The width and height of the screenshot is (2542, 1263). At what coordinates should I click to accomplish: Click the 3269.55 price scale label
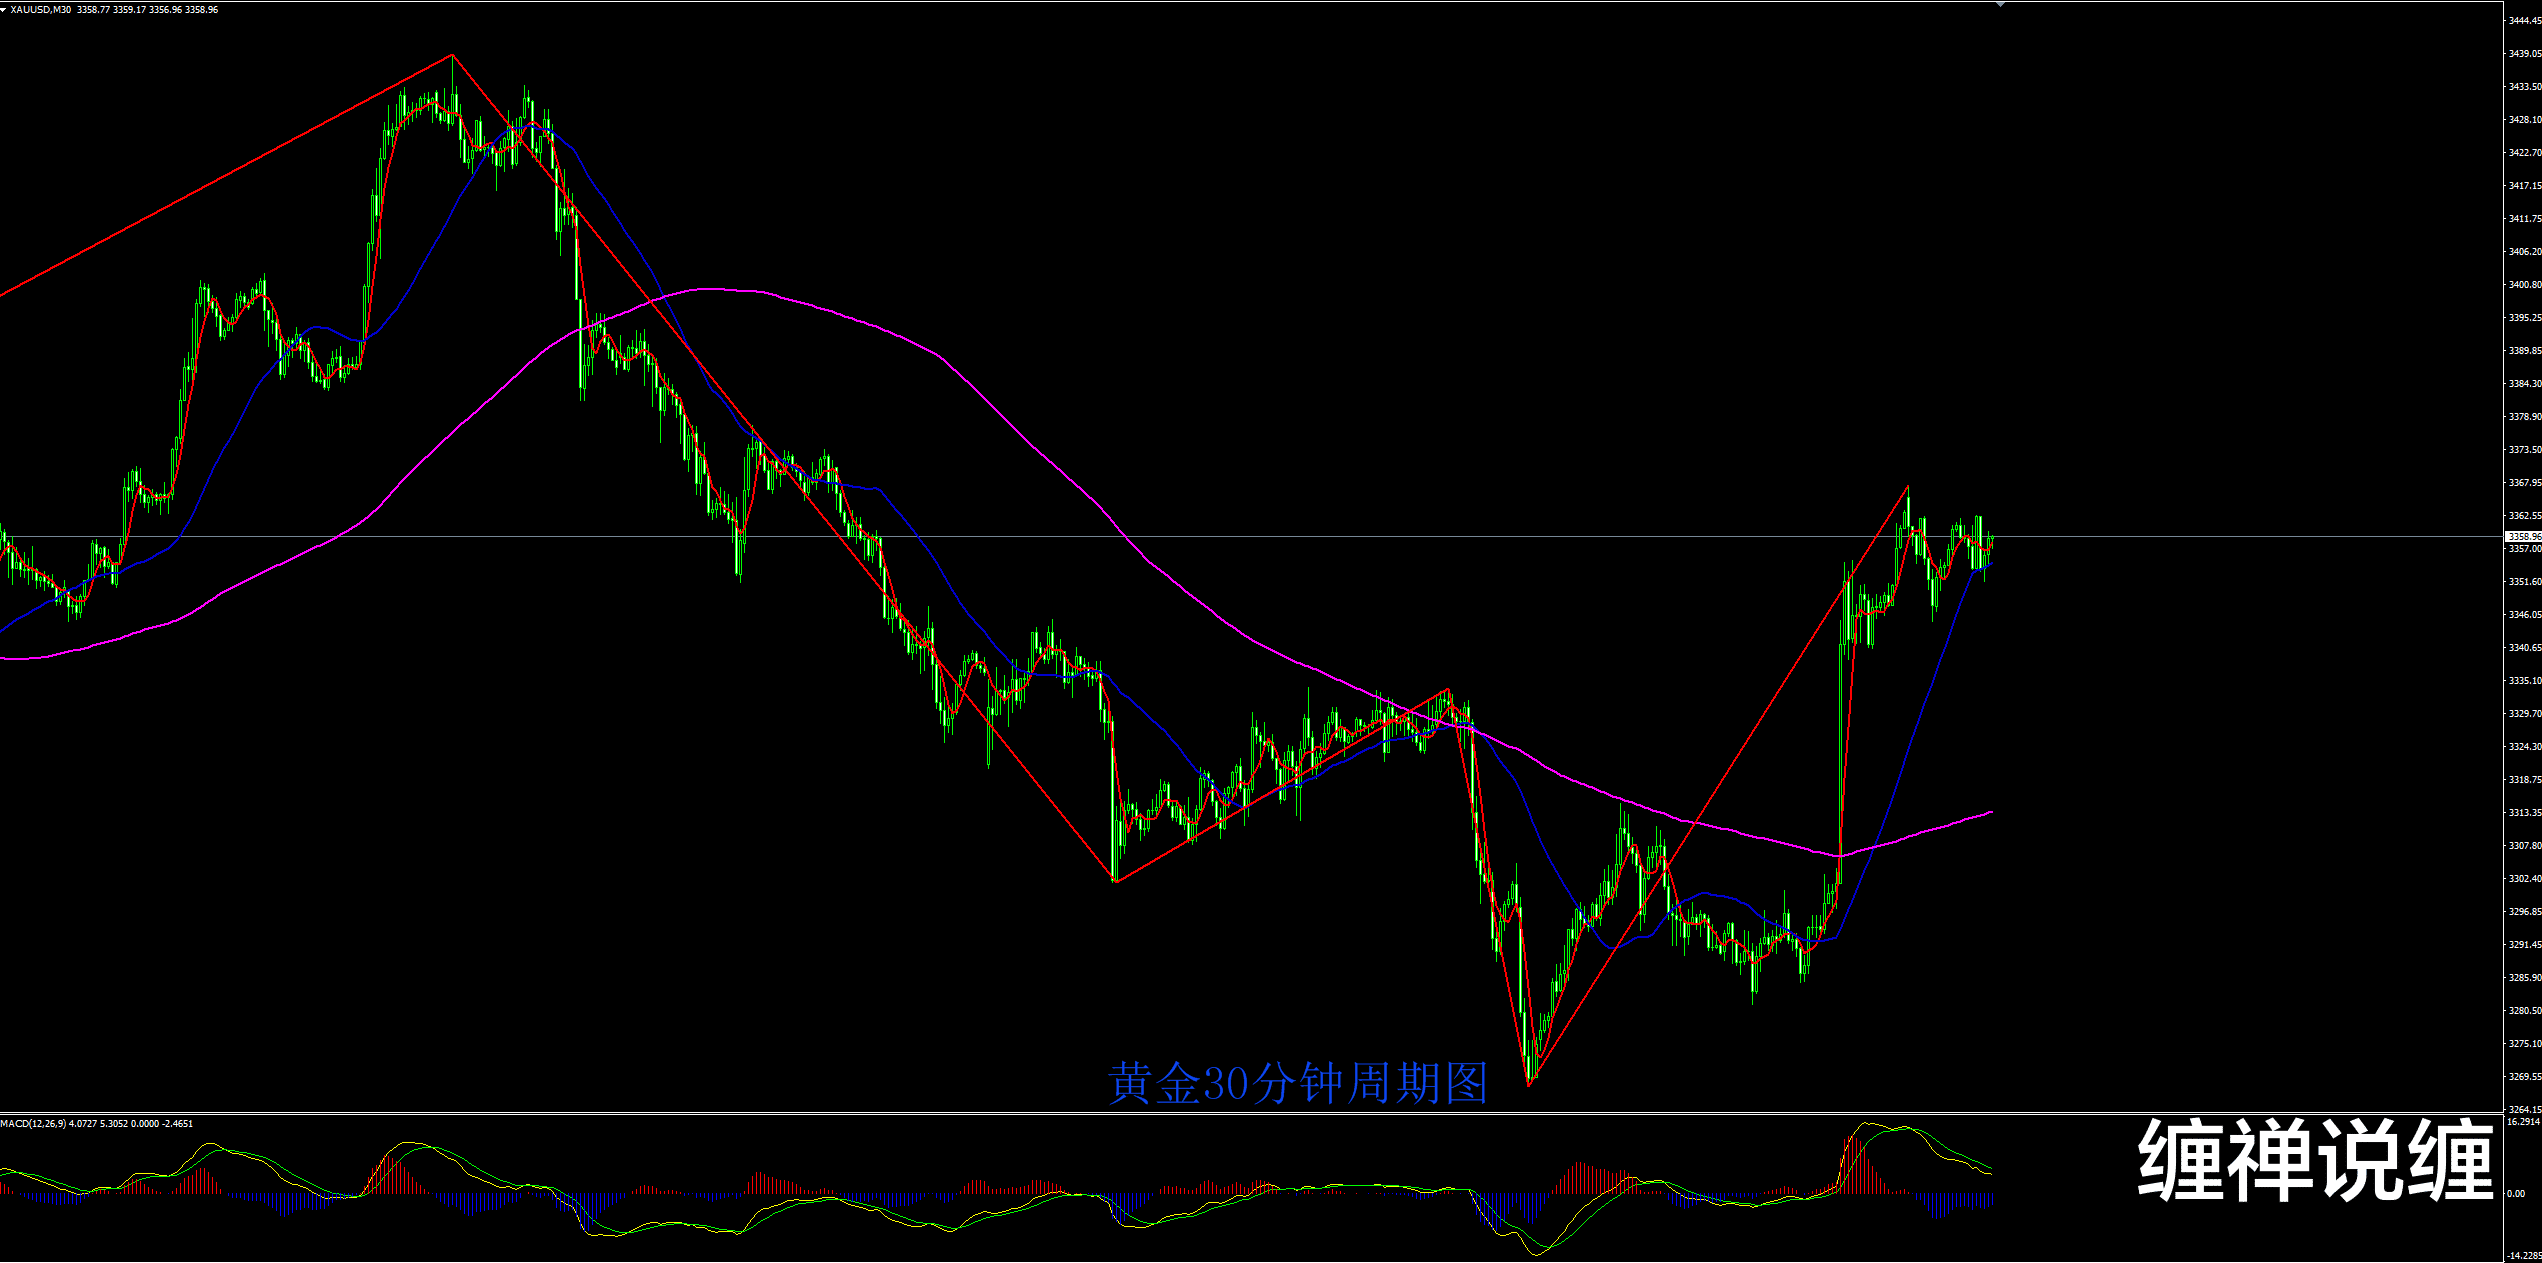(2523, 1077)
